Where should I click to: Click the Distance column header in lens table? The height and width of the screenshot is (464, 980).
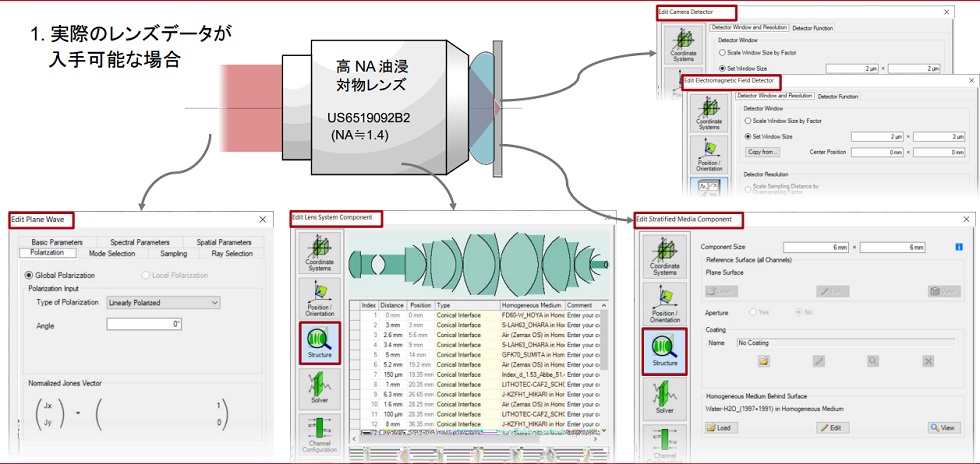[392, 305]
